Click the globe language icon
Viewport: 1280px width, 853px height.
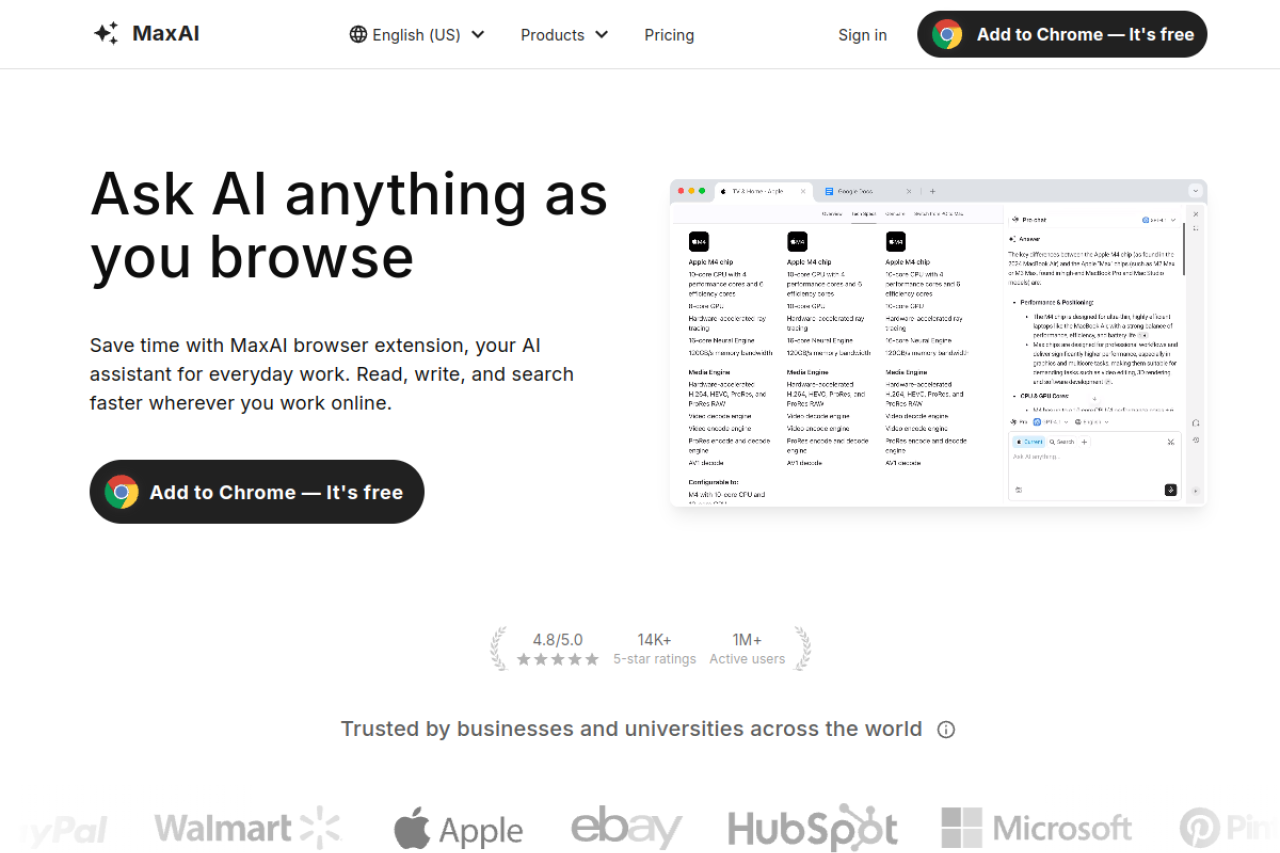click(358, 34)
